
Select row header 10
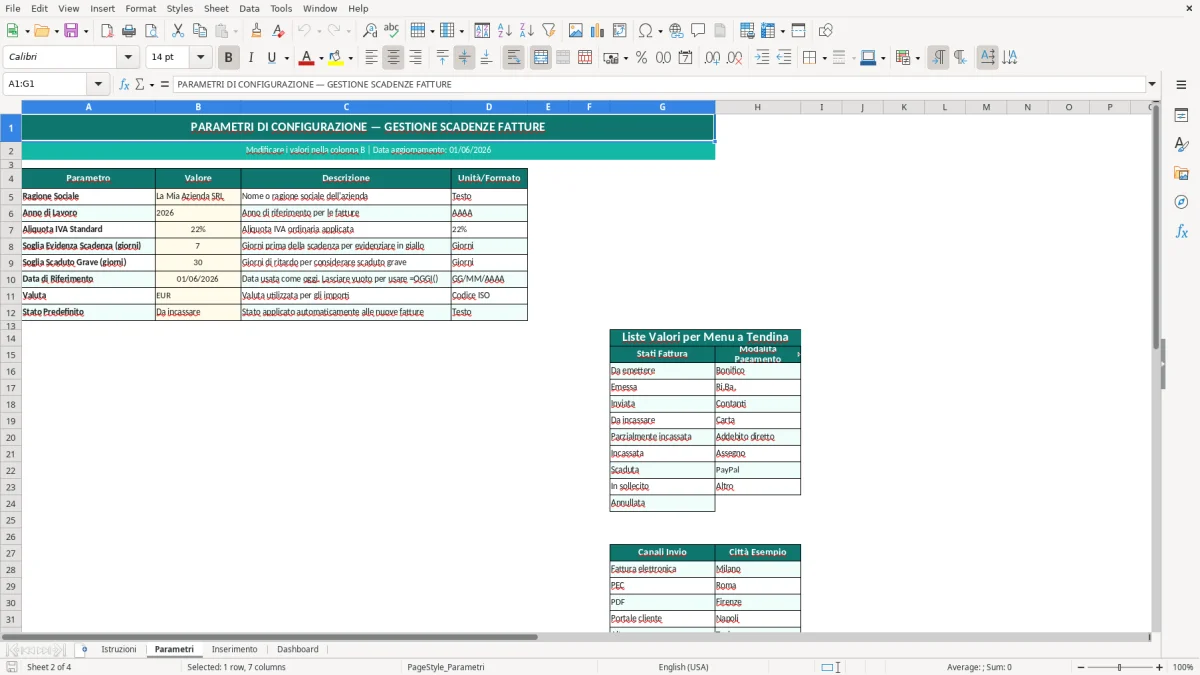pos(11,279)
